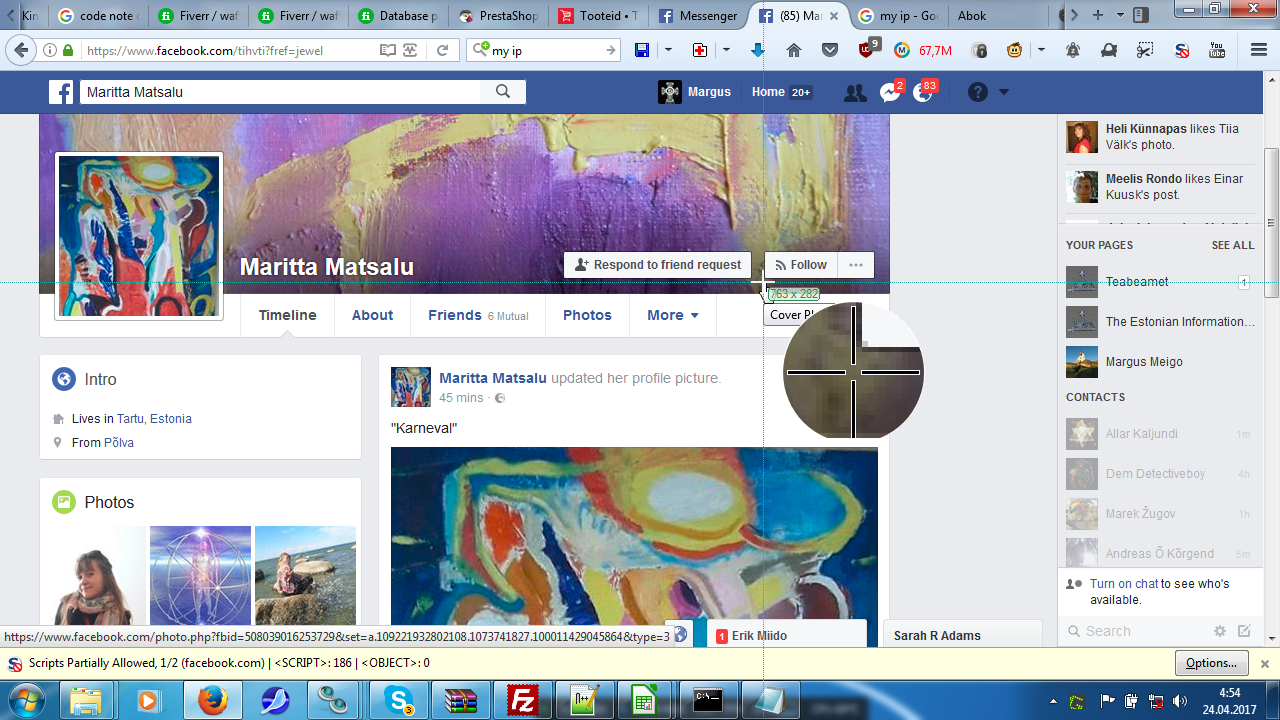This screenshot has width=1280, height=720.
Task: Click the Windows Start button
Action: pyautogui.click(x=27, y=700)
